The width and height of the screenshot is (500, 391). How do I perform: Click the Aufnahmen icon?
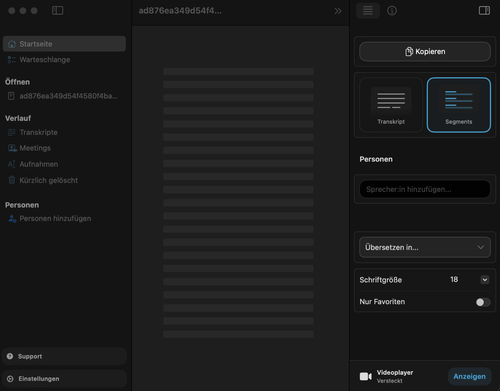coord(12,164)
